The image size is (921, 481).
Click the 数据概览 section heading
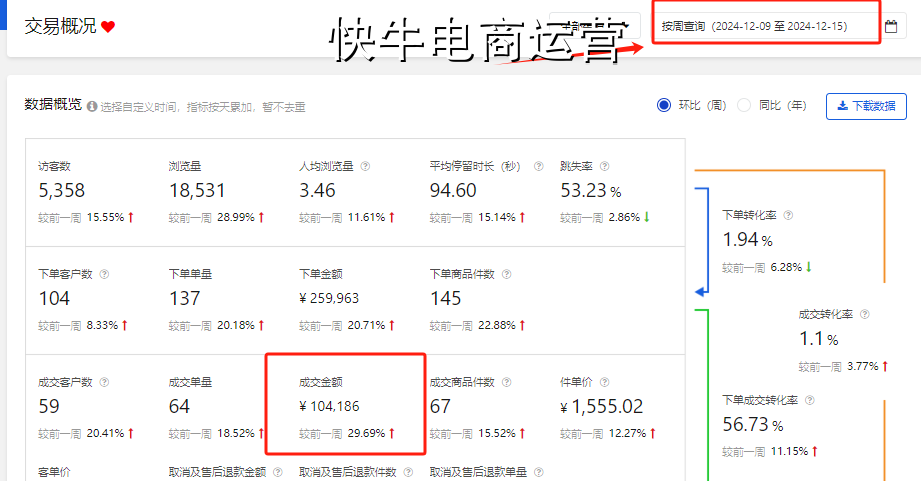pyautogui.click(x=53, y=105)
